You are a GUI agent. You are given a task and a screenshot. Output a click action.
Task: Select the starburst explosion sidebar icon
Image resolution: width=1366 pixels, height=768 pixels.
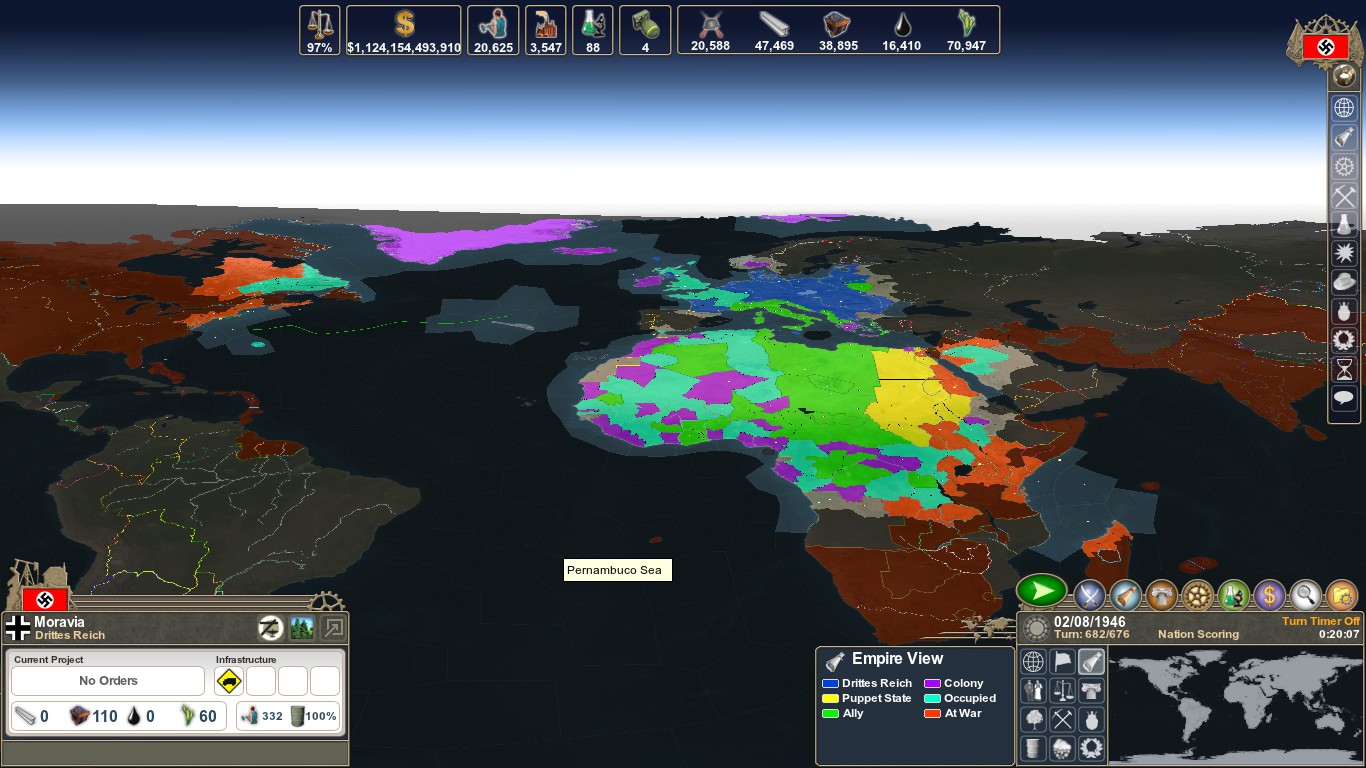(x=1344, y=253)
